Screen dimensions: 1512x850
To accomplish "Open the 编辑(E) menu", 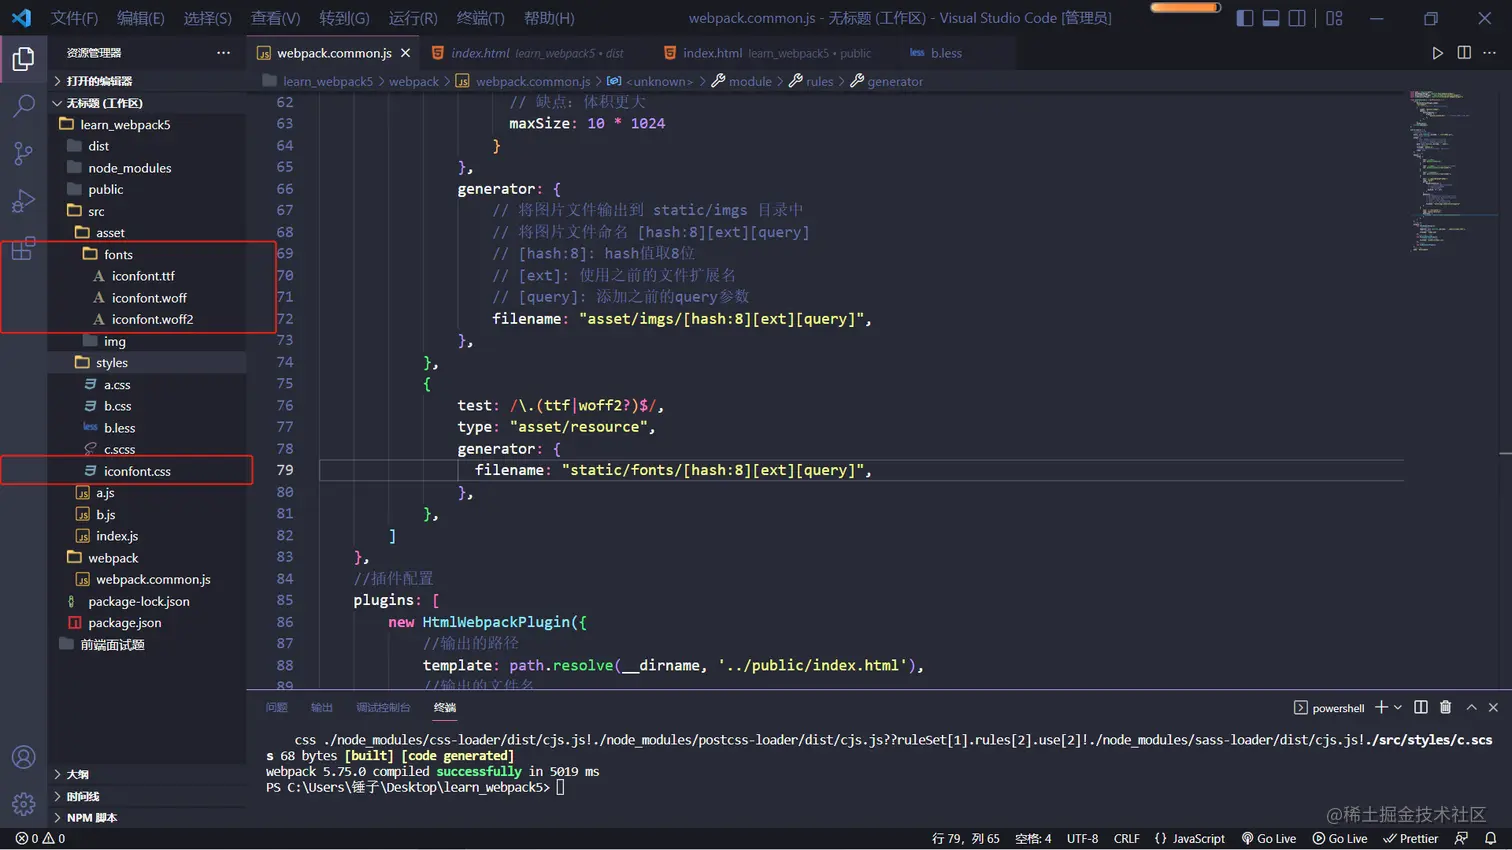I will coord(140,18).
